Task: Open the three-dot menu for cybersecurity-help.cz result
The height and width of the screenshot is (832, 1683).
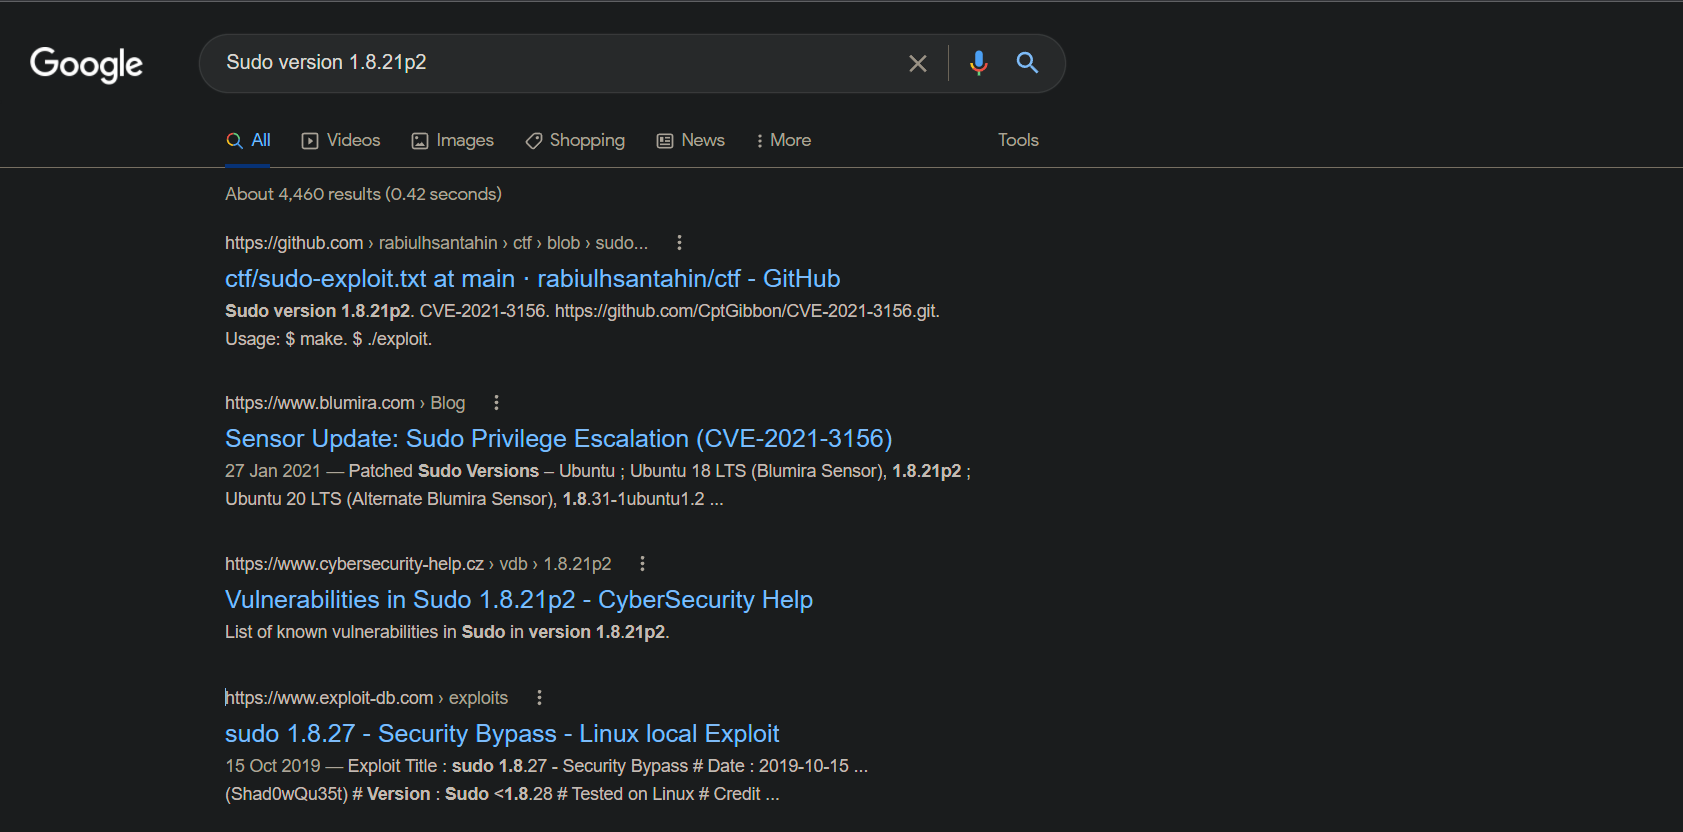Action: pyautogui.click(x=642, y=564)
